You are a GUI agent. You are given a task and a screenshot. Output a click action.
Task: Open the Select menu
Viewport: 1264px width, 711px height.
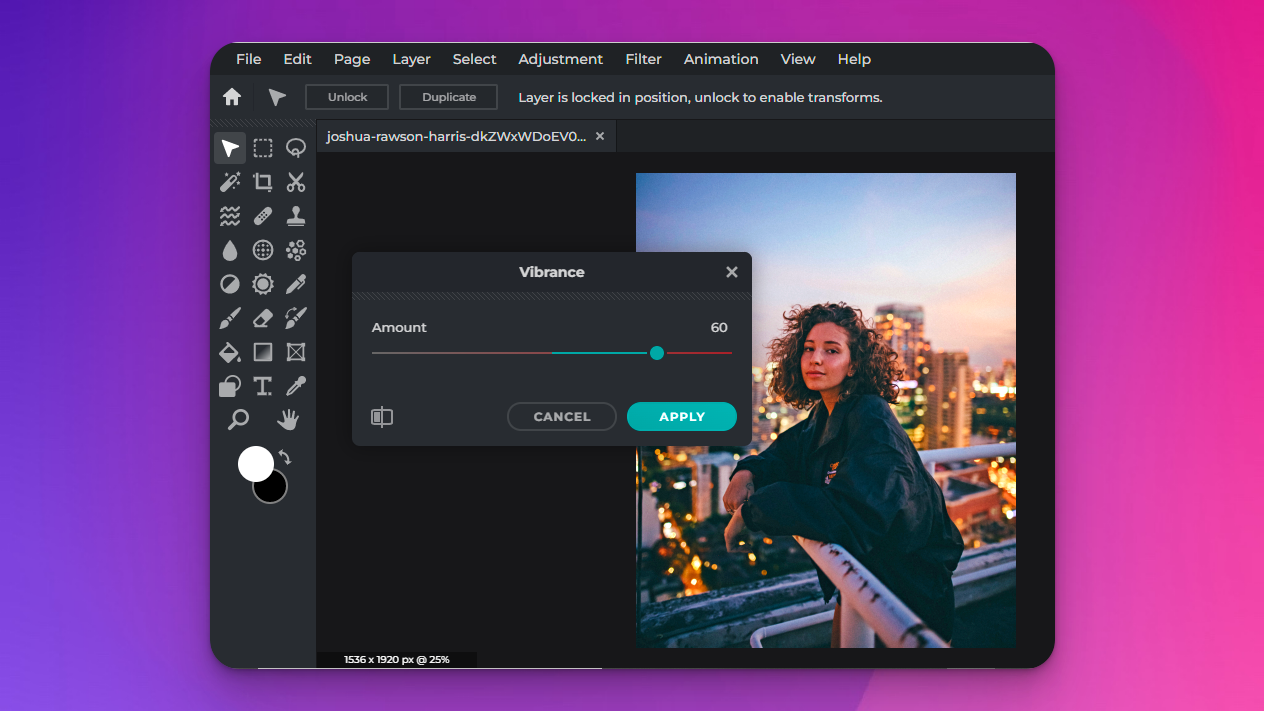474,59
